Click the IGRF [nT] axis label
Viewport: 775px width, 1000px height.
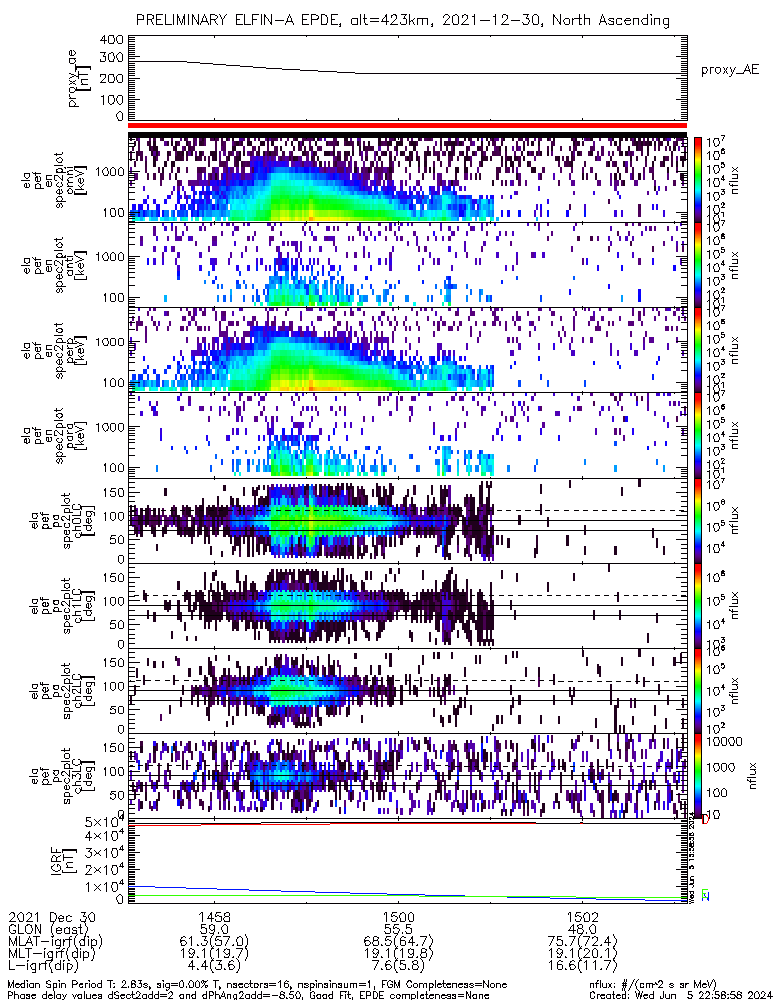[x=63, y=860]
